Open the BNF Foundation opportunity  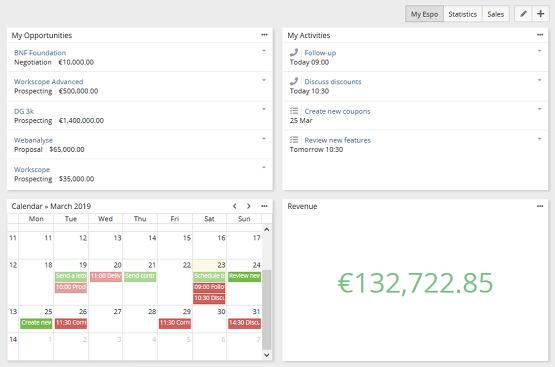[40, 53]
